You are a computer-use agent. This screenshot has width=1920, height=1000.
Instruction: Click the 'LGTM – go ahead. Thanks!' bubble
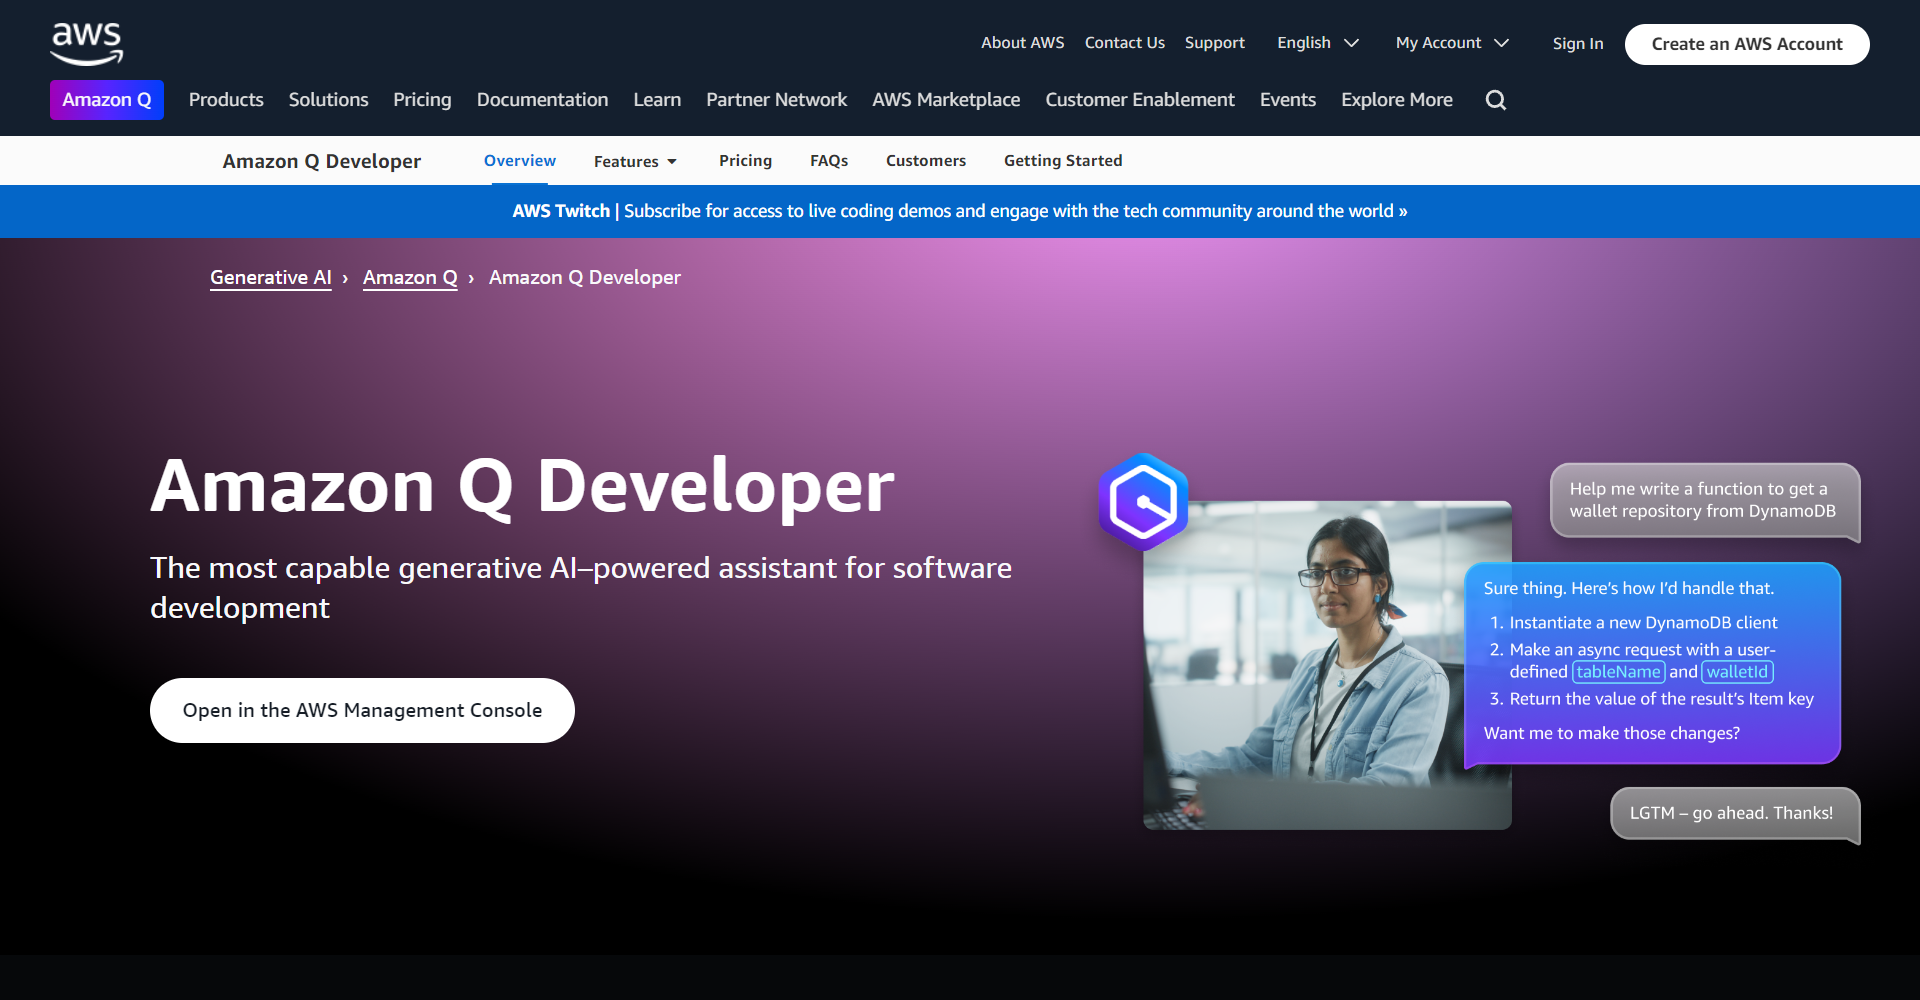(x=1734, y=814)
